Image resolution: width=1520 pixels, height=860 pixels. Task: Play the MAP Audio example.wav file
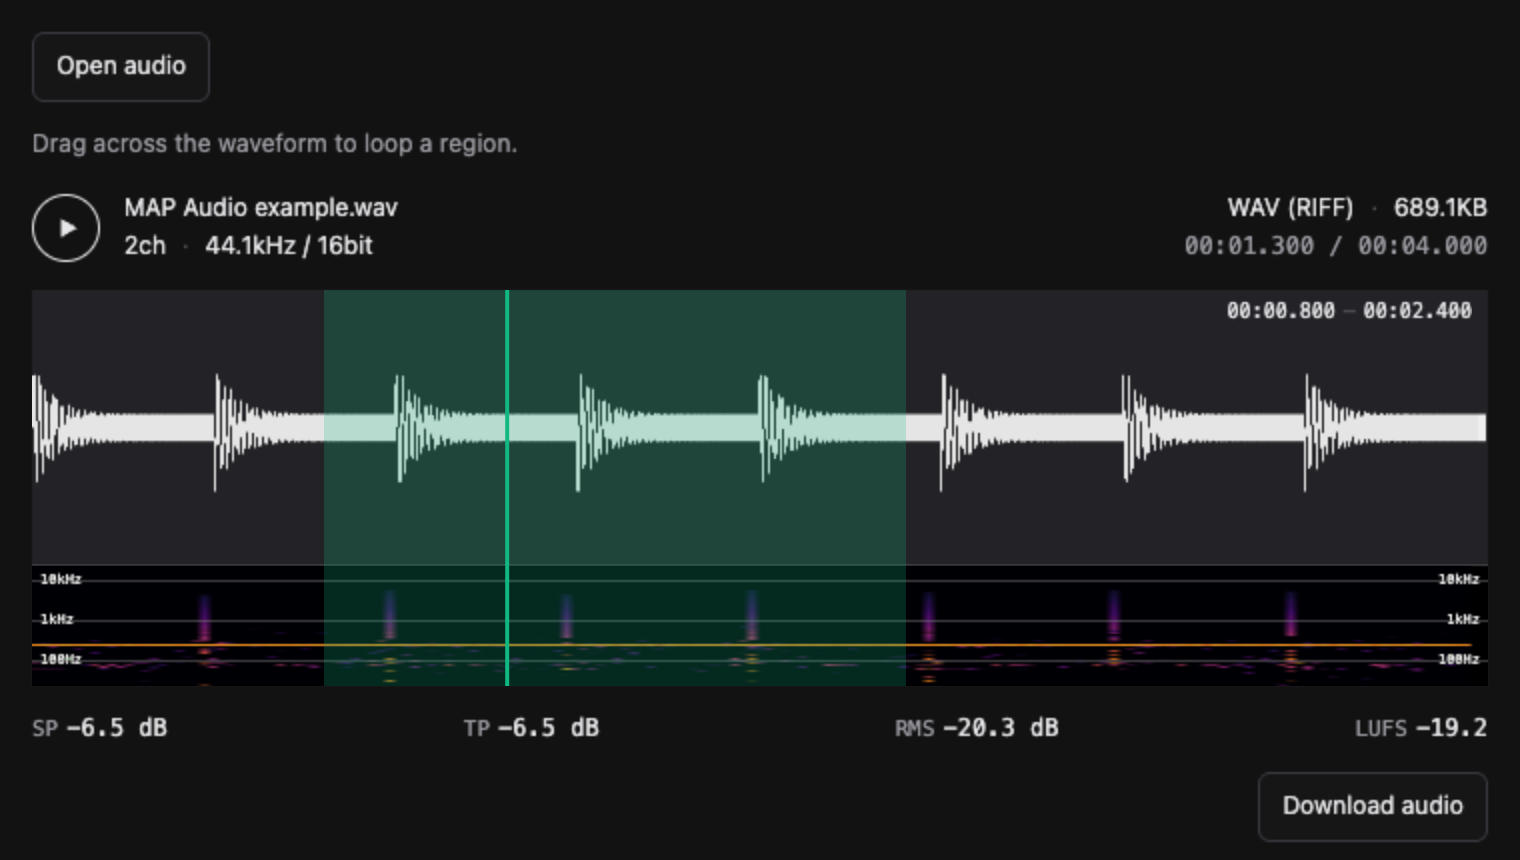click(x=66, y=228)
